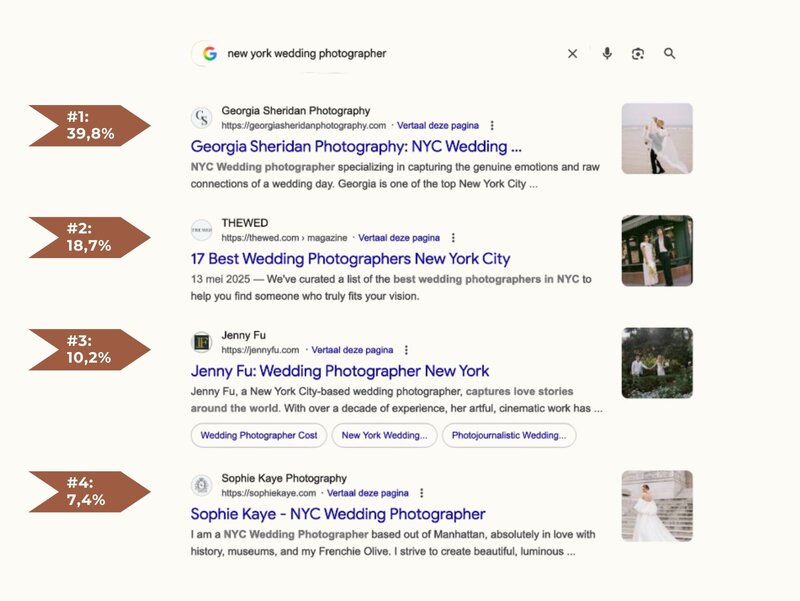
Task: Select the 'Wedding Photographer Cost' chip
Action: pyautogui.click(x=259, y=435)
